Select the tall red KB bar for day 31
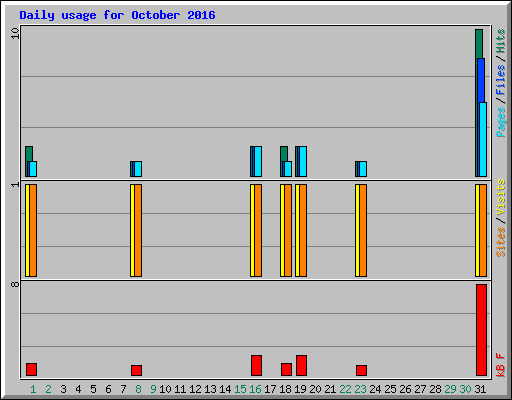The width and height of the screenshot is (512, 400). [x=481, y=330]
